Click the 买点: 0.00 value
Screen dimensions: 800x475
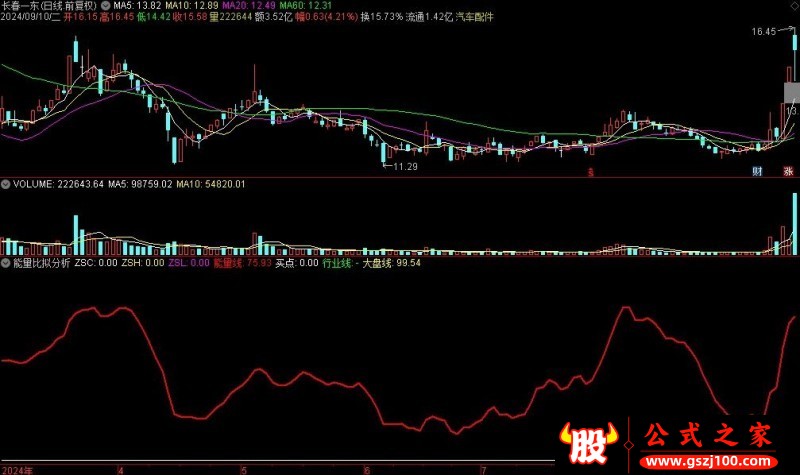[297, 263]
